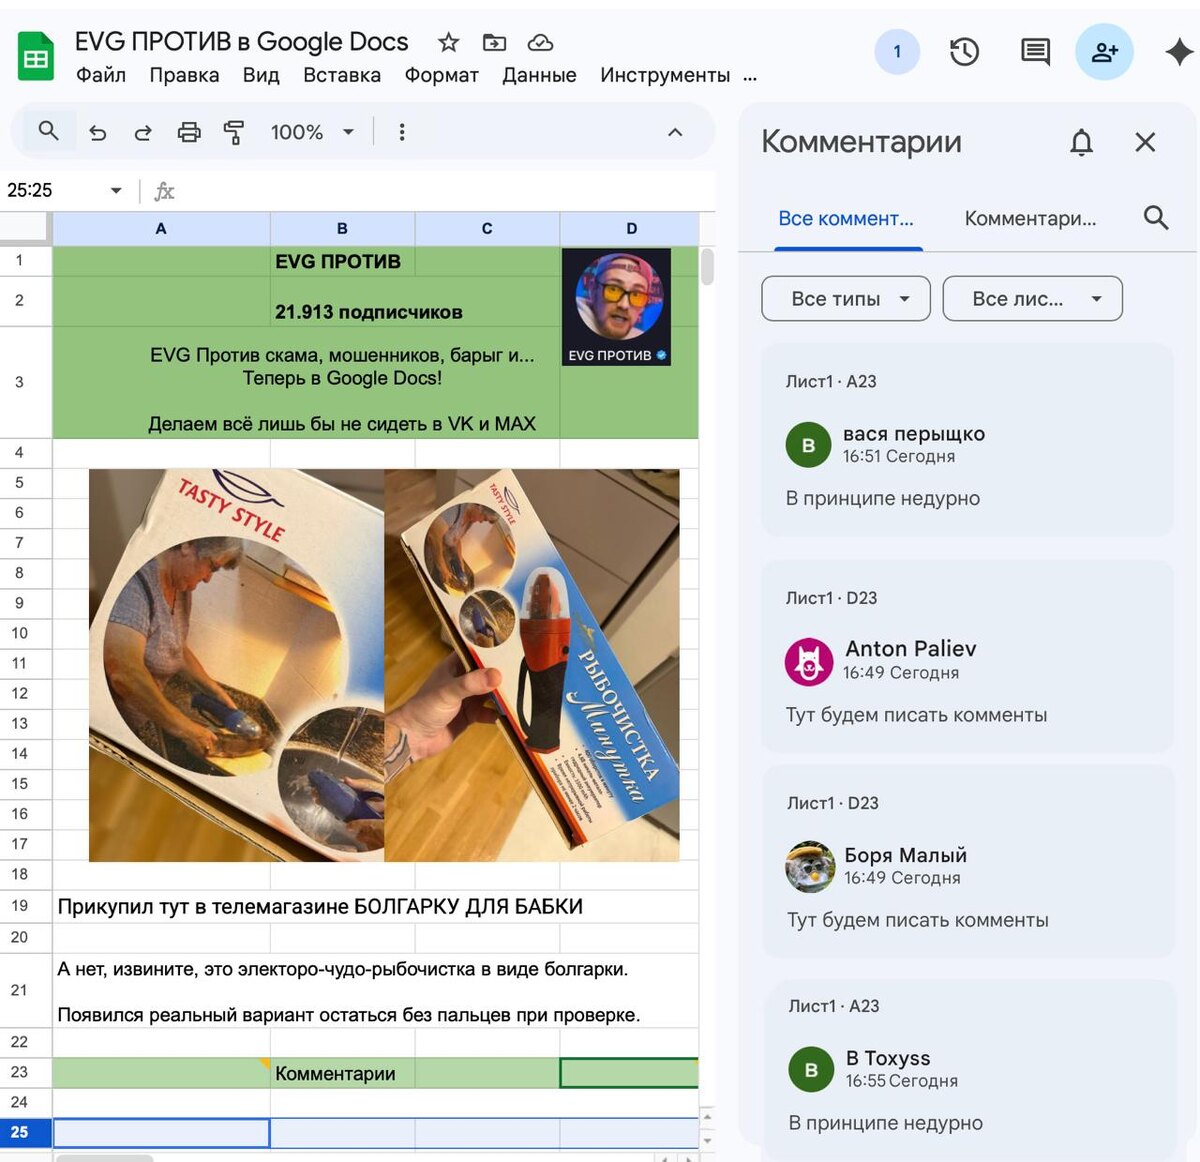Open the Google Sheets home icon

click(36, 57)
